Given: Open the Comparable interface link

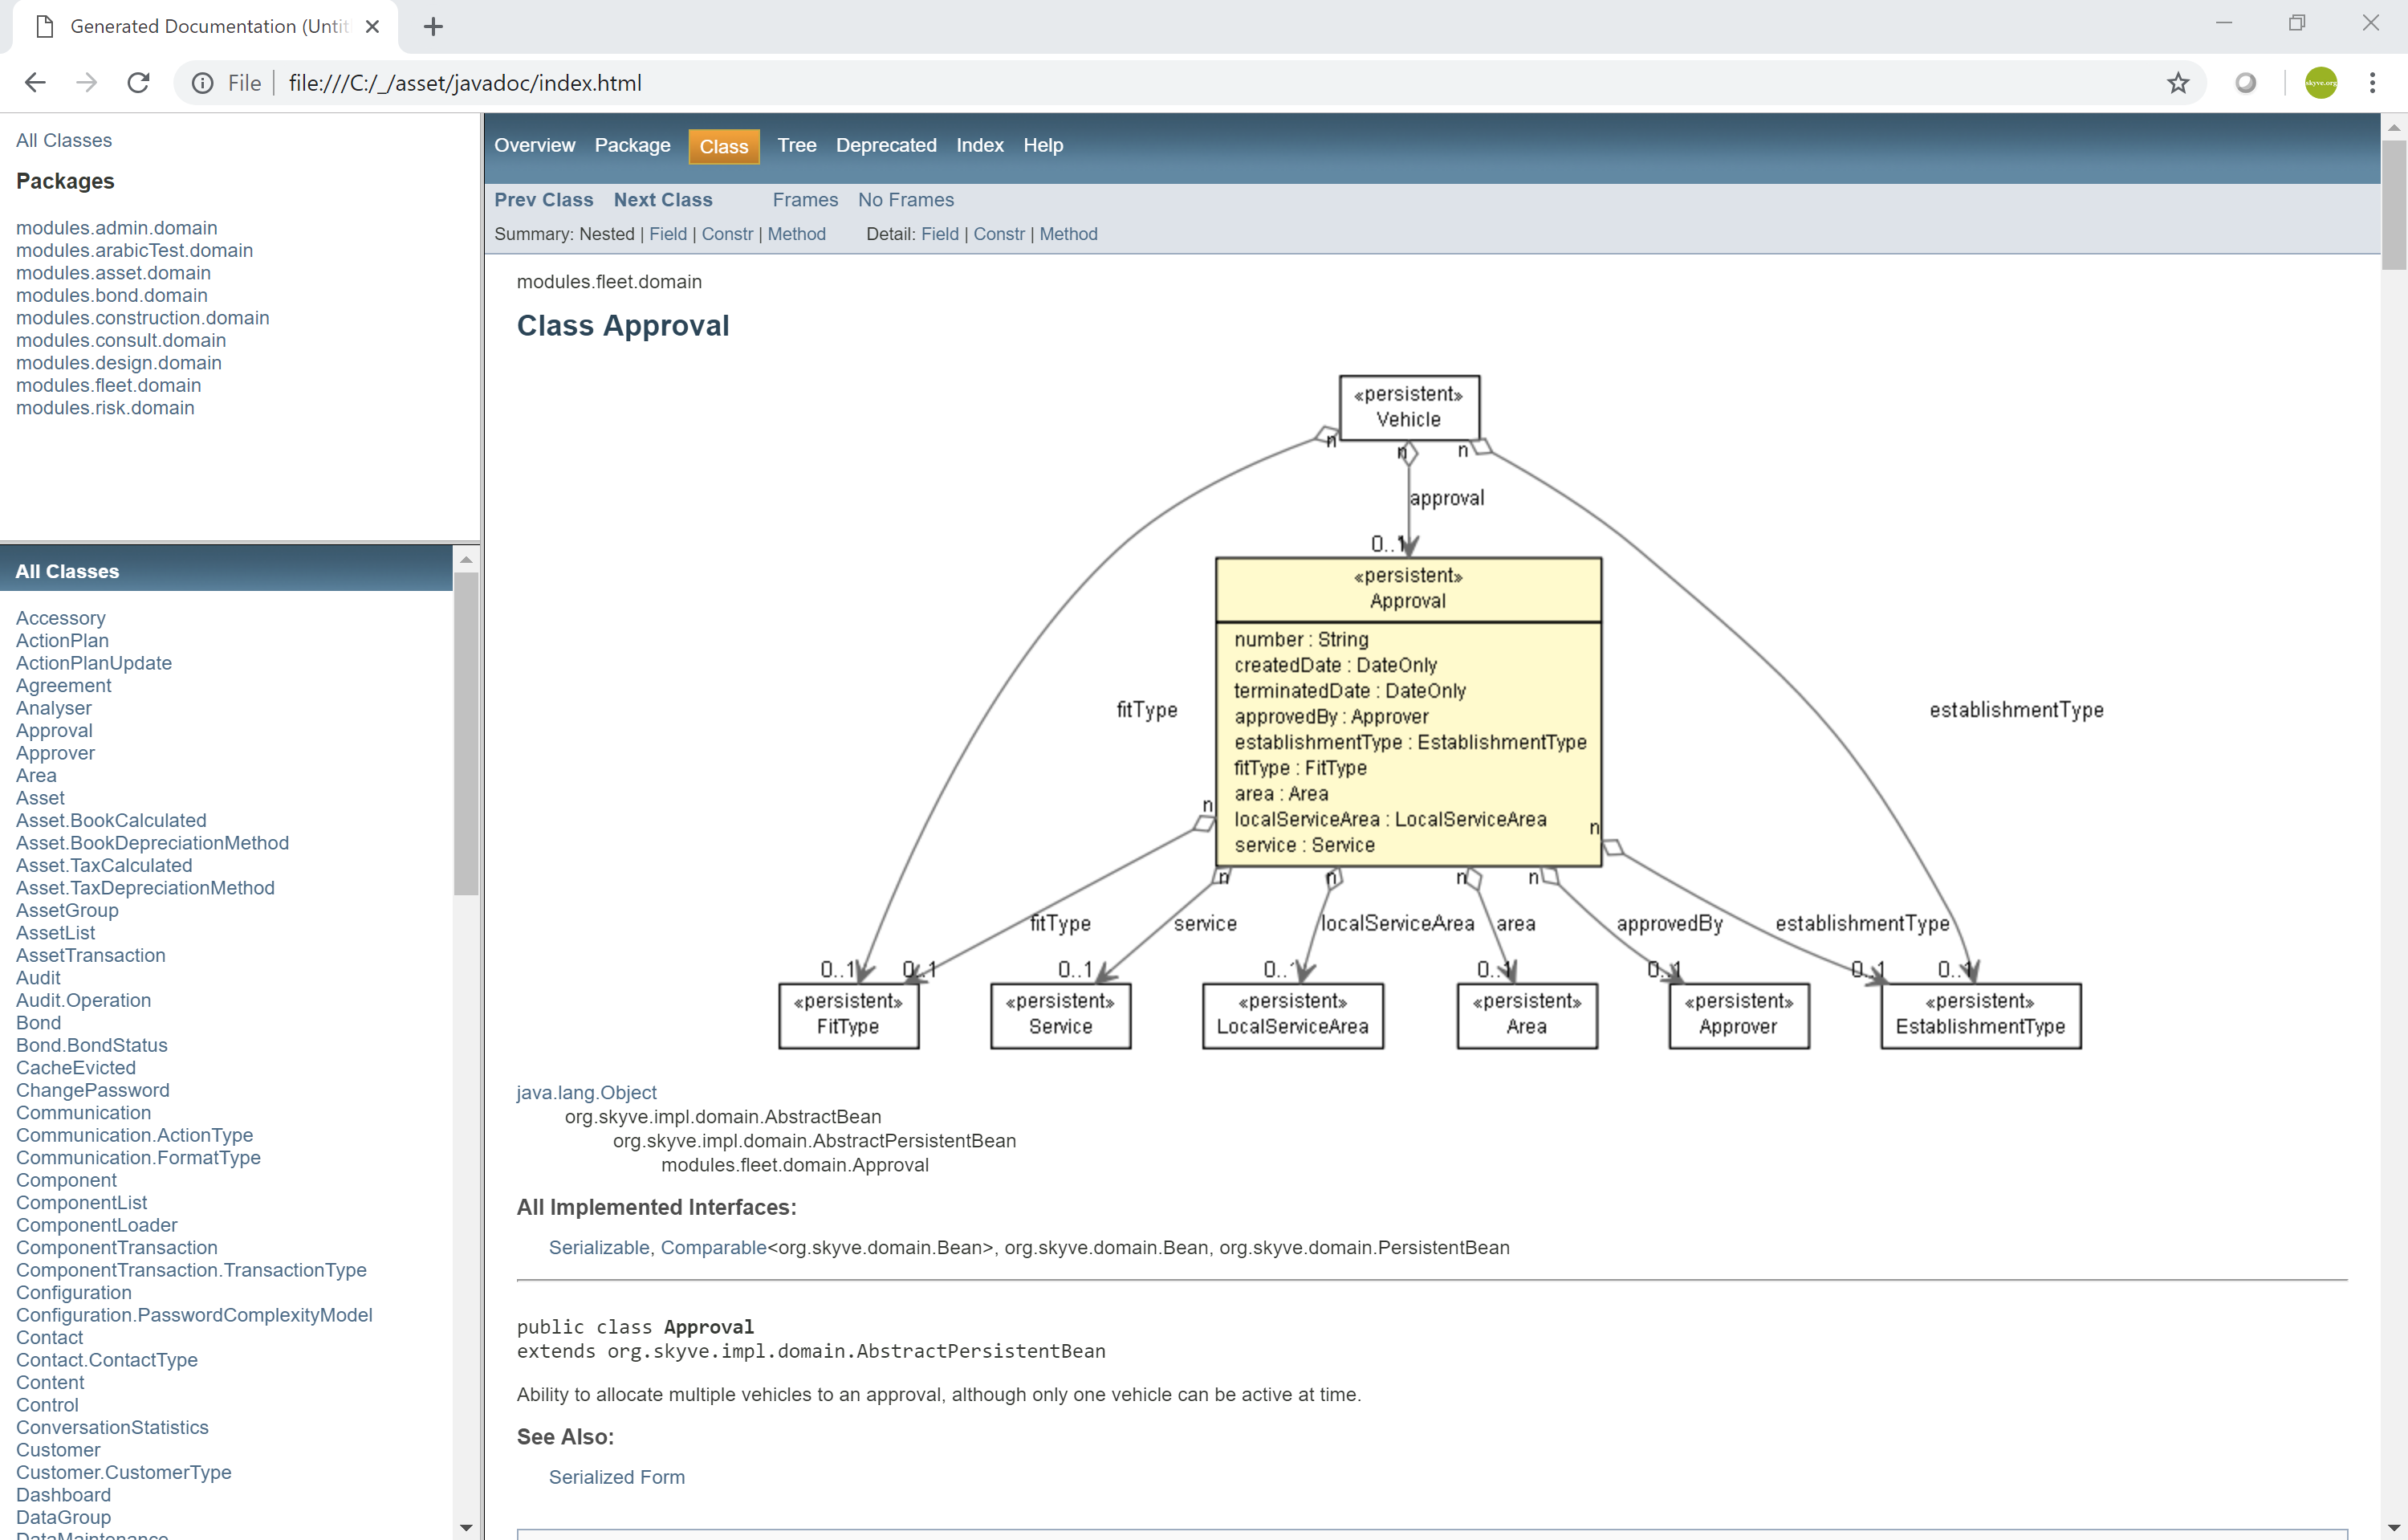Looking at the screenshot, I should pos(713,1248).
